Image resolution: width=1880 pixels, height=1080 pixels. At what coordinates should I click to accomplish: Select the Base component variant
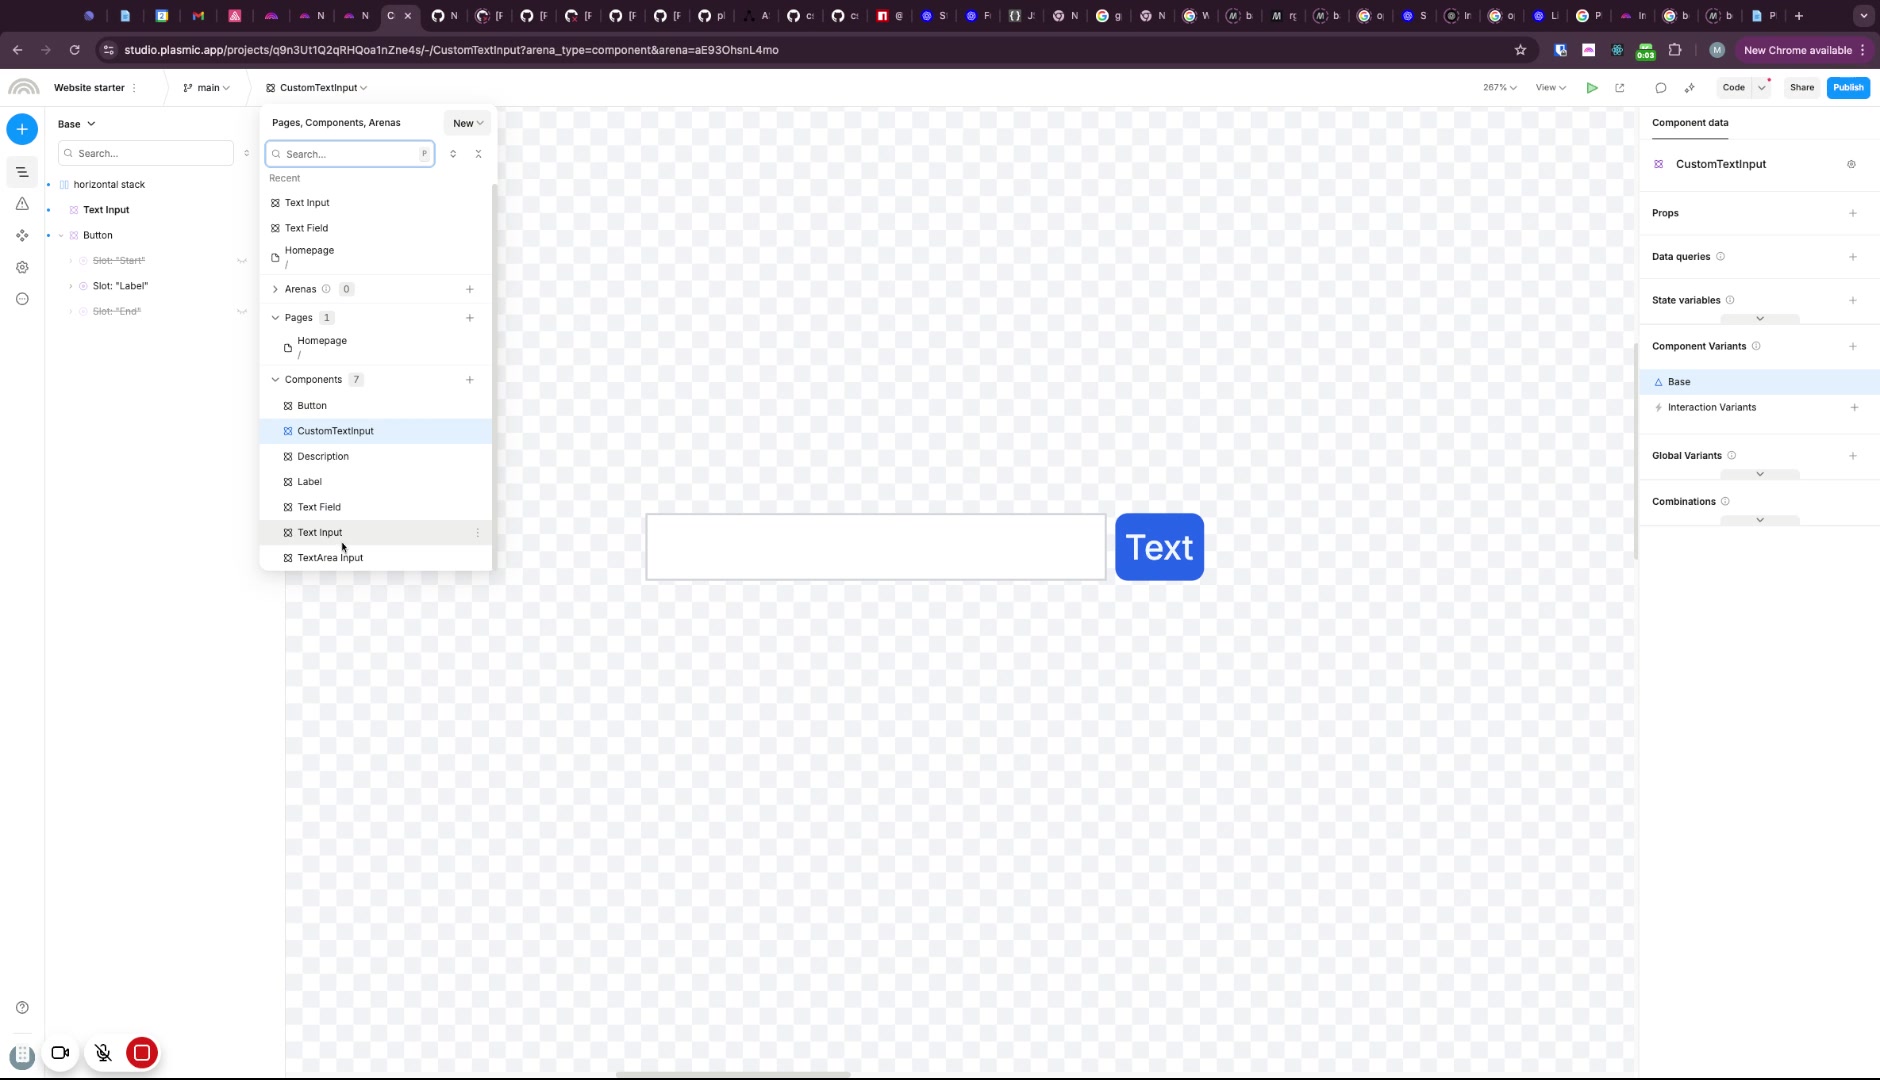[x=1679, y=382]
